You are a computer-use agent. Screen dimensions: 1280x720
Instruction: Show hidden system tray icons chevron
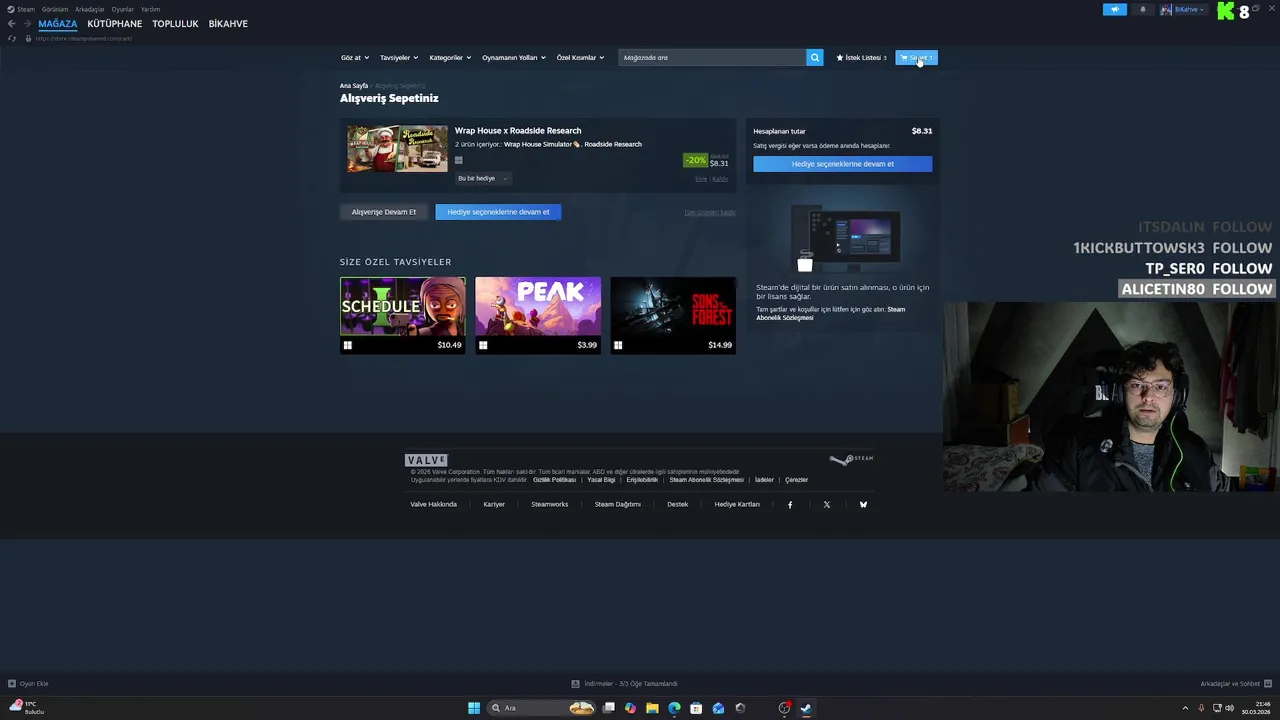click(1185, 708)
